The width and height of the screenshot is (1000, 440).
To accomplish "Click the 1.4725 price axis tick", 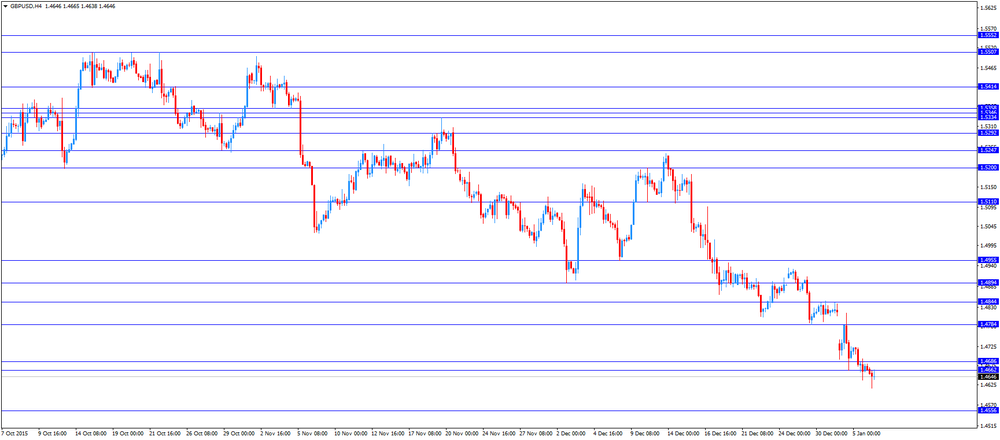I will click(x=989, y=347).
